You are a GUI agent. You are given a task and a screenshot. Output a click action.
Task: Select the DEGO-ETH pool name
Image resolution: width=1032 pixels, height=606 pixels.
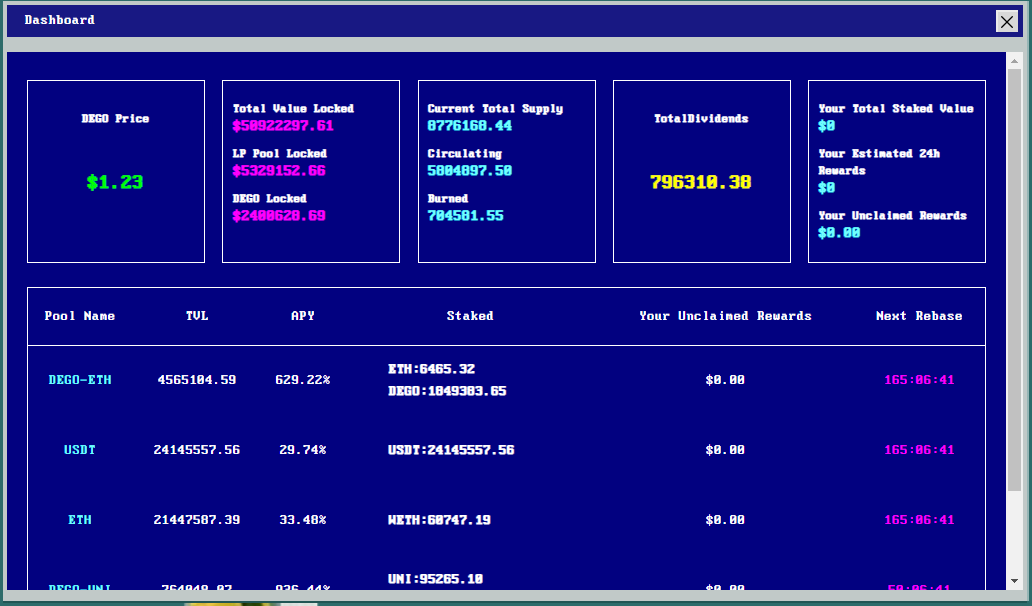80,380
